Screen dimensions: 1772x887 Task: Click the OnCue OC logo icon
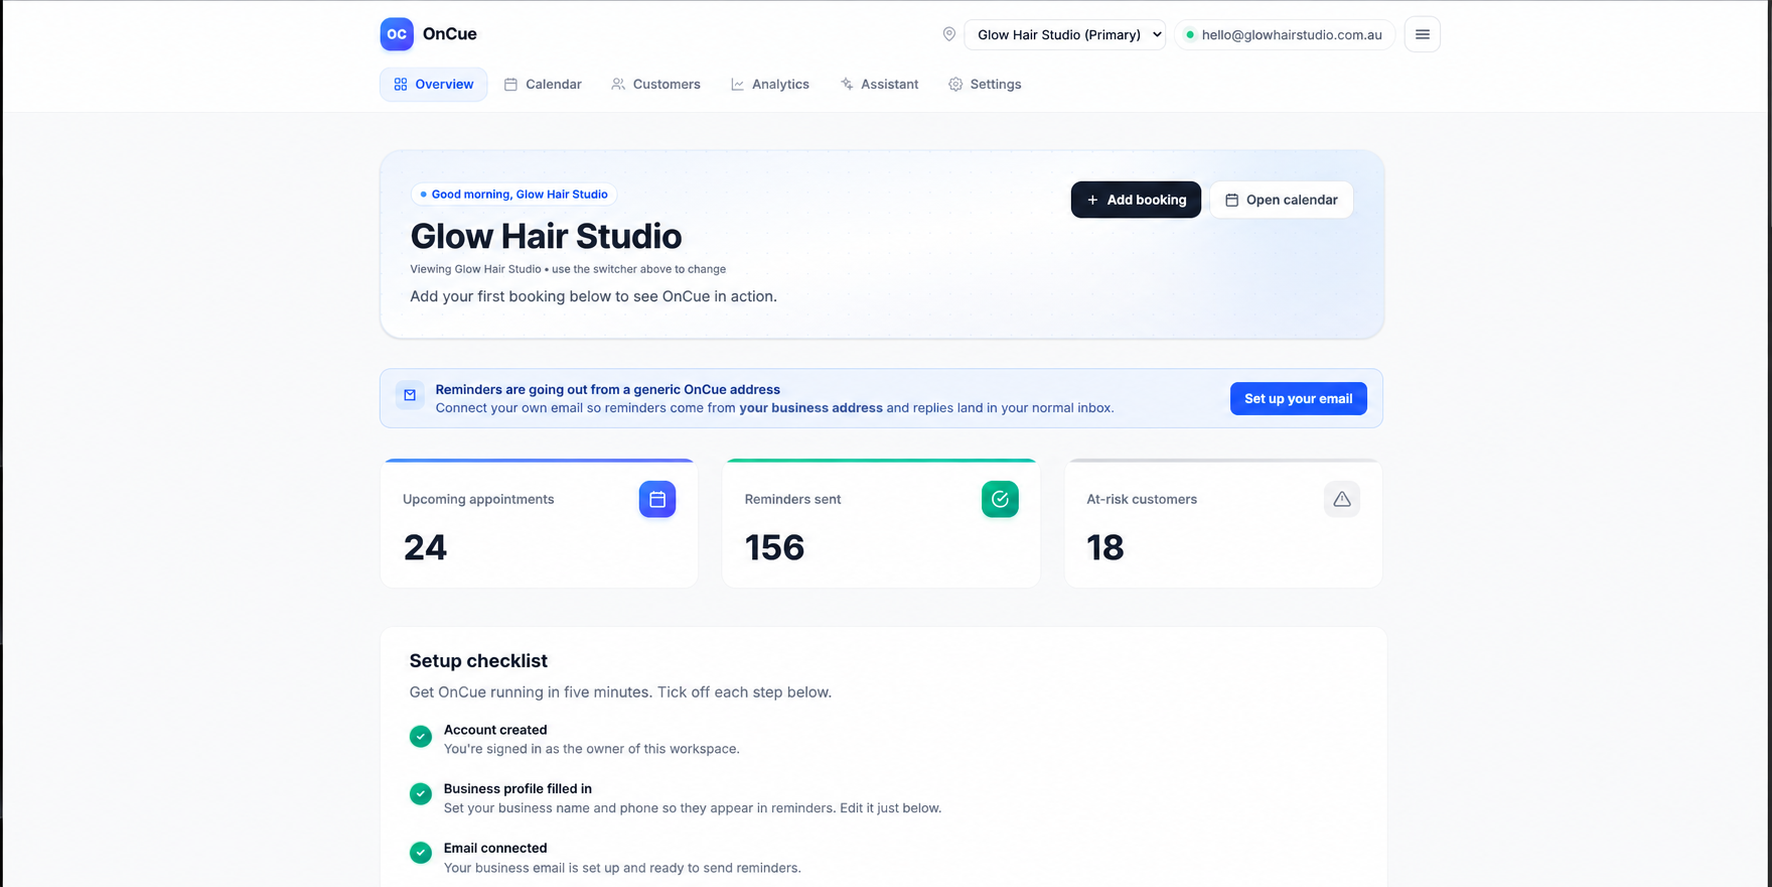click(x=397, y=34)
